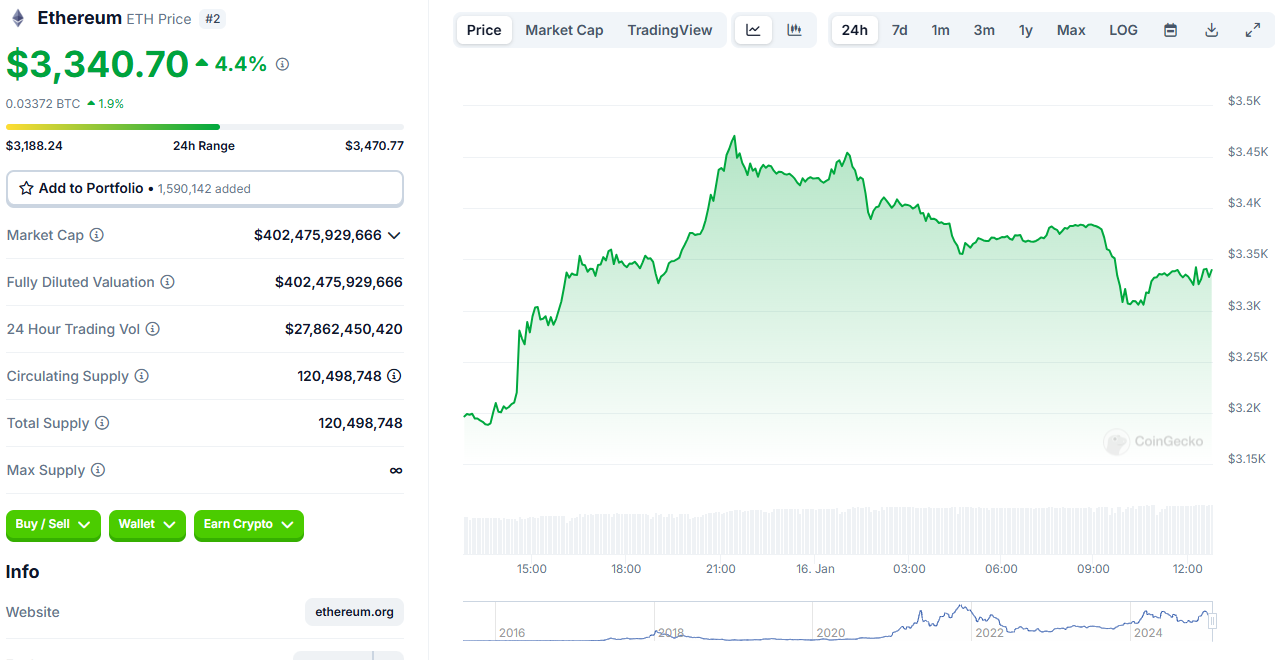Image resolution: width=1275 pixels, height=660 pixels.
Task: Select 1m time range
Action: pos(941,30)
